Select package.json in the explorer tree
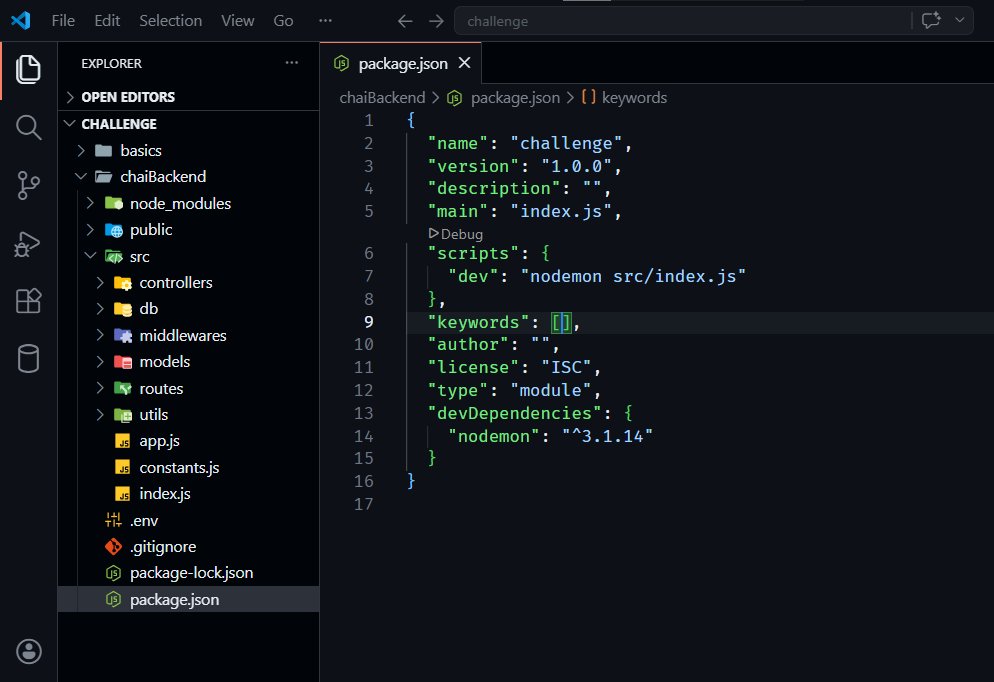Screen dimensions: 994x682 188,600
